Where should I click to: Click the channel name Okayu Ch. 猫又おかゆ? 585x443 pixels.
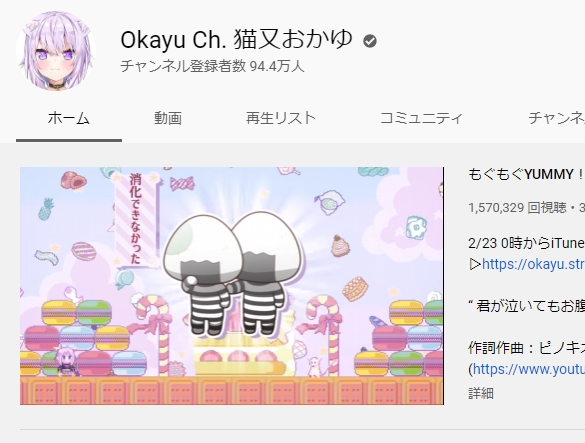click(x=237, y=40)
